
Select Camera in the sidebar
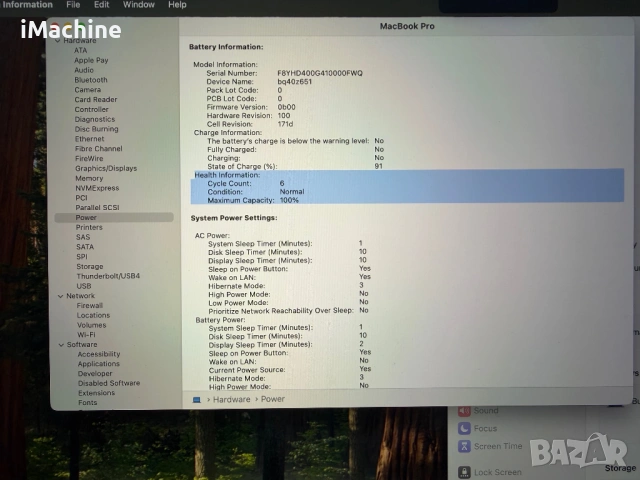[87, 90]
